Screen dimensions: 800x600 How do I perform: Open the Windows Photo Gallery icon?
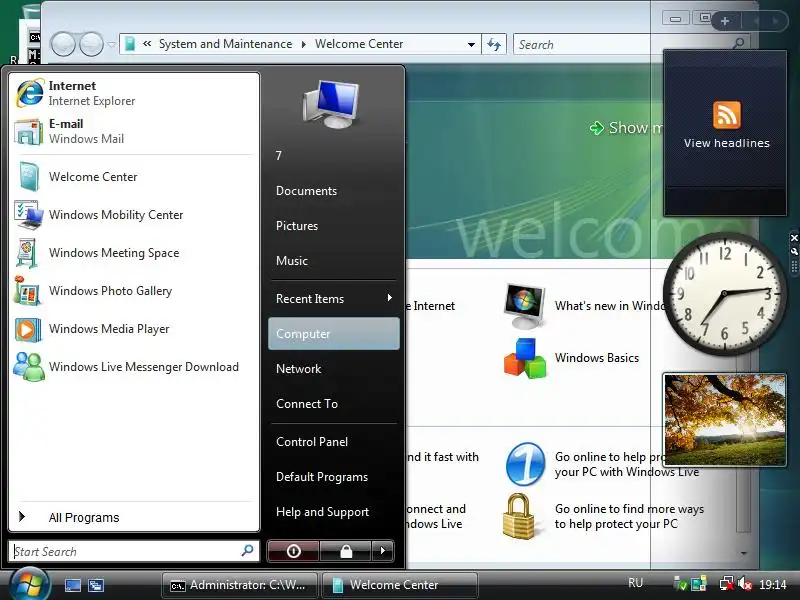click(x=27, y=291)
